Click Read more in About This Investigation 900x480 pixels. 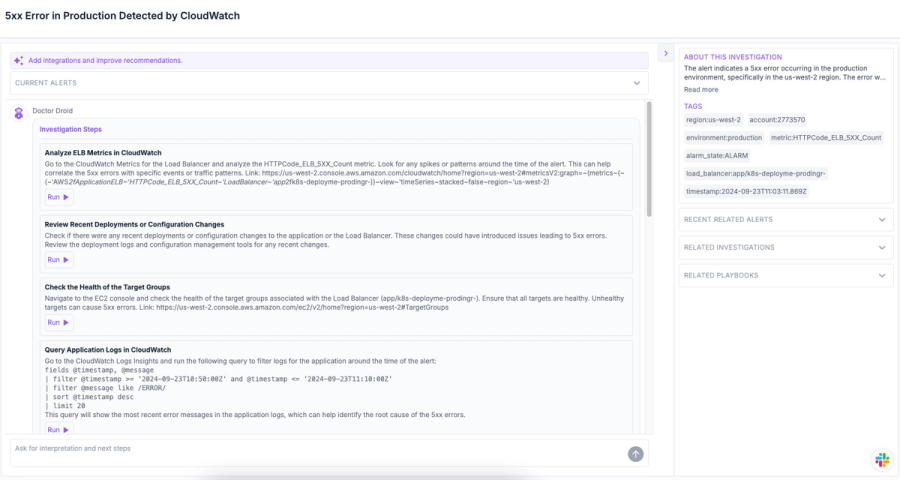pyautogui.click(x=701, y=90)
